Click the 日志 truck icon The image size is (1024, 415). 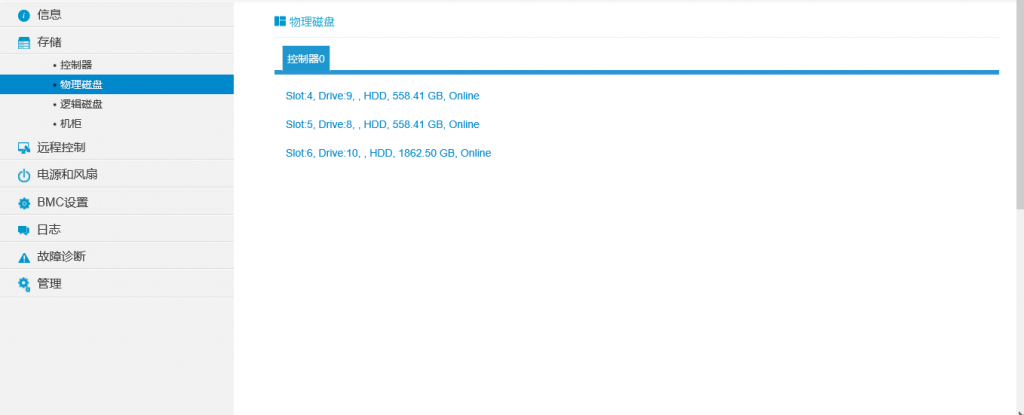24,230
